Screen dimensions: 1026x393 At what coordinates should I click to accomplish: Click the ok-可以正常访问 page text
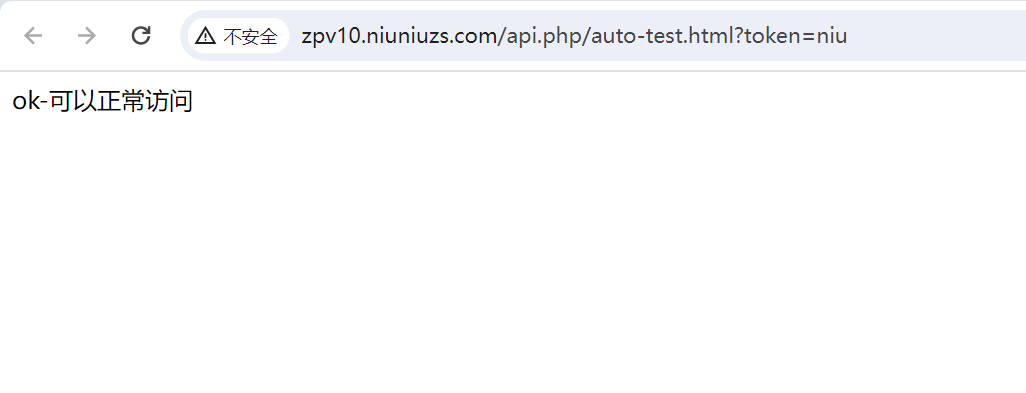click(x=103, y=102)
